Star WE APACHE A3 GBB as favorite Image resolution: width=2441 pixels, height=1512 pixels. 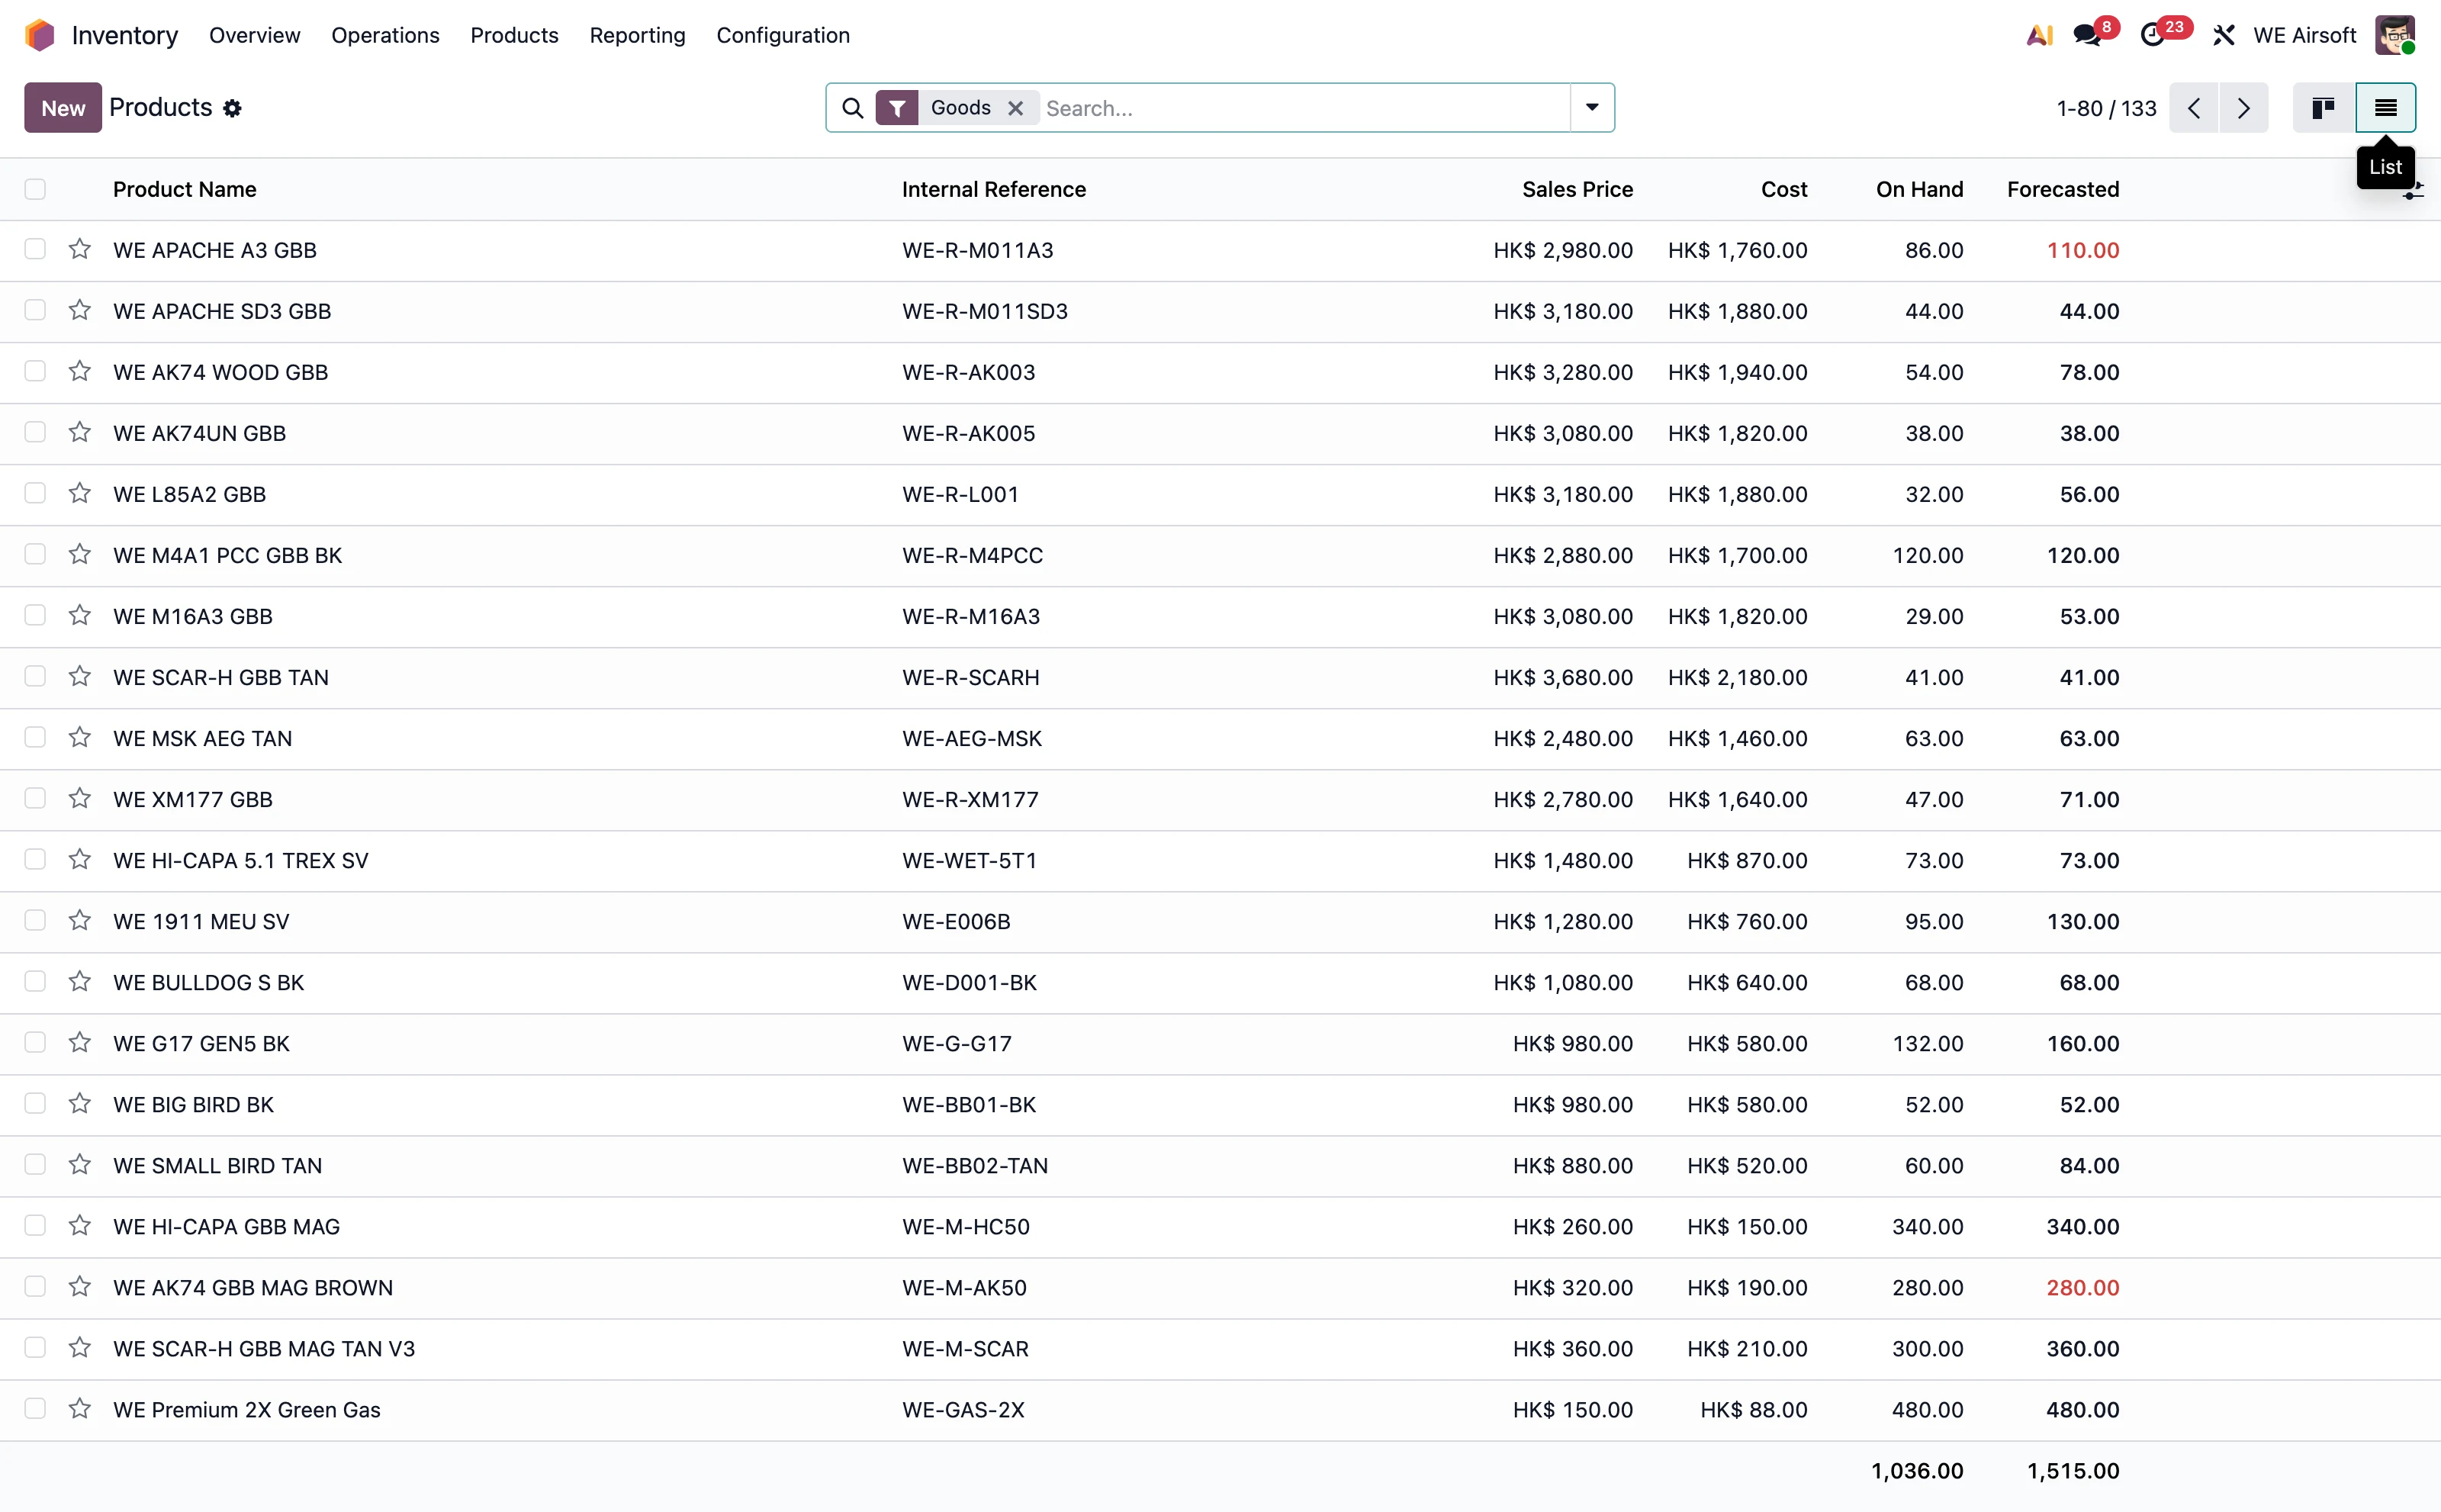(x=80, y=249)
